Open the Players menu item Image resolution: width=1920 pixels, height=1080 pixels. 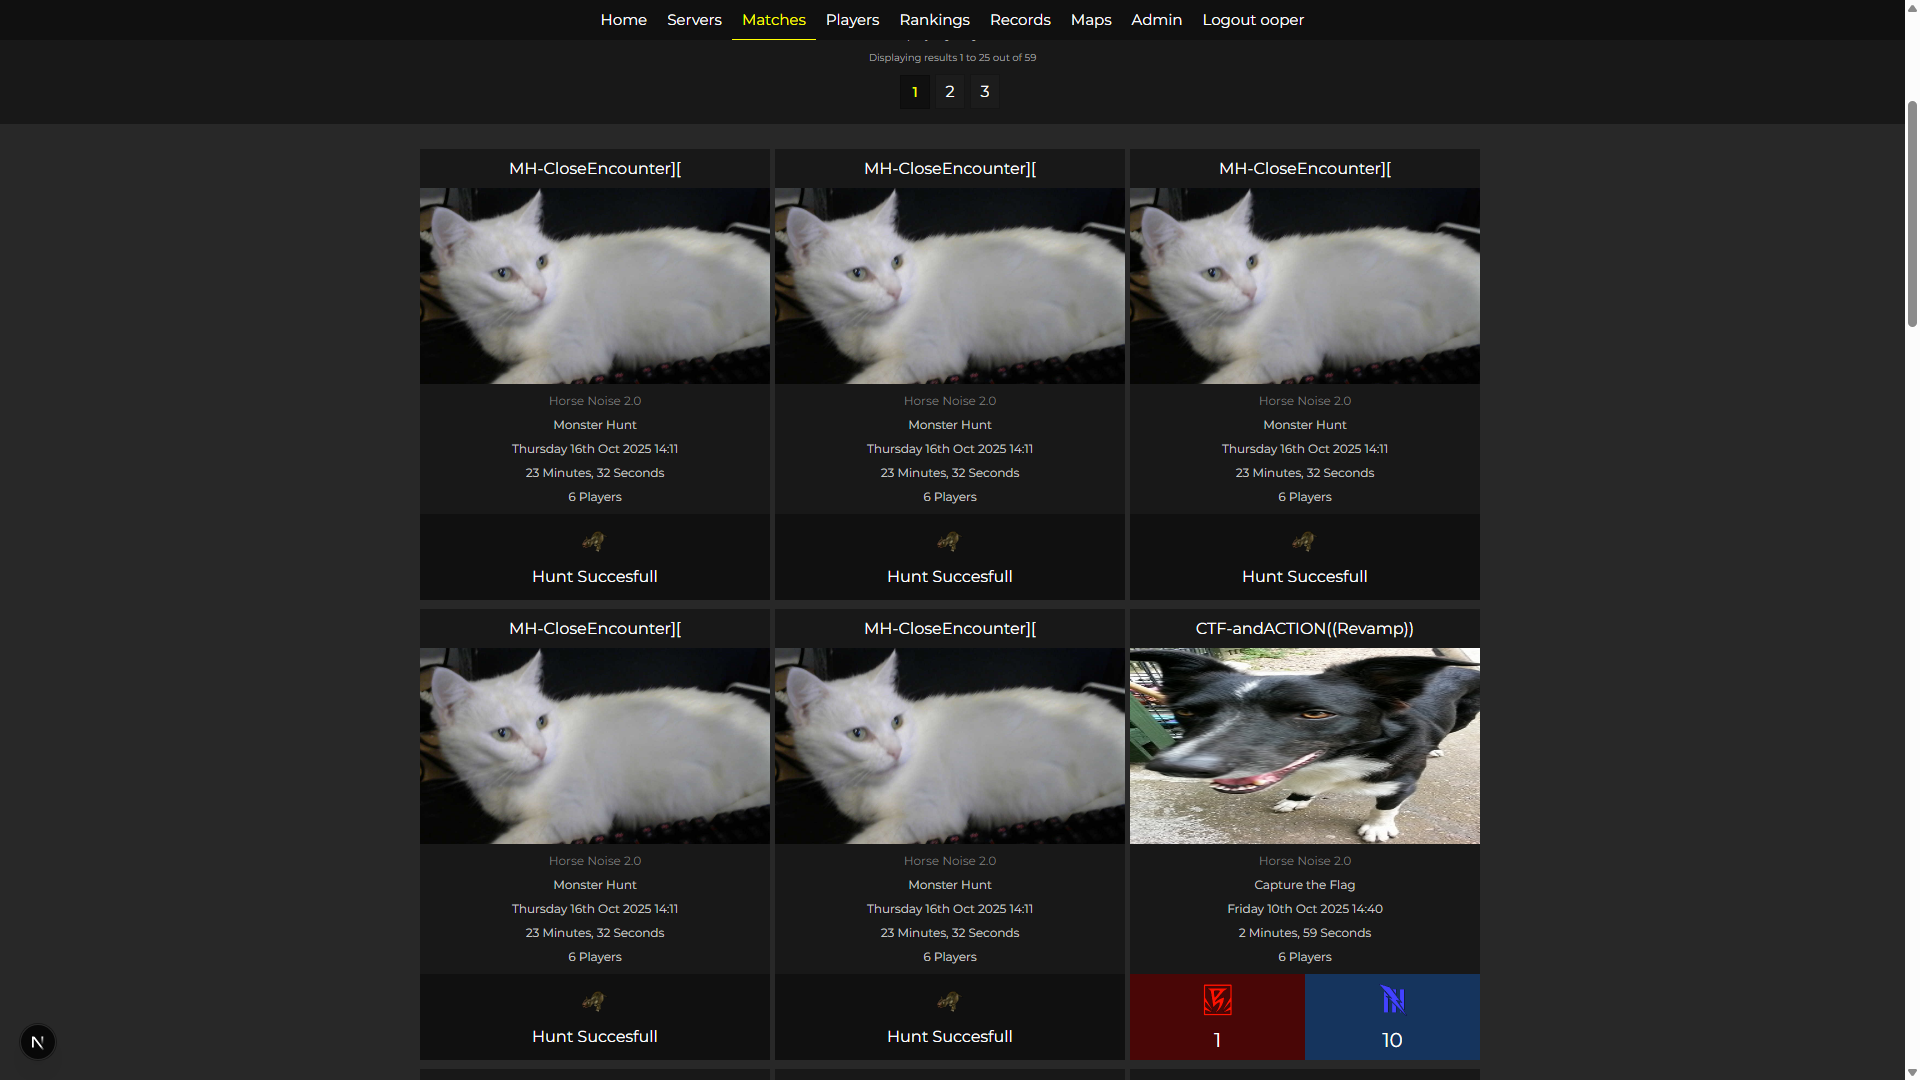852,20
